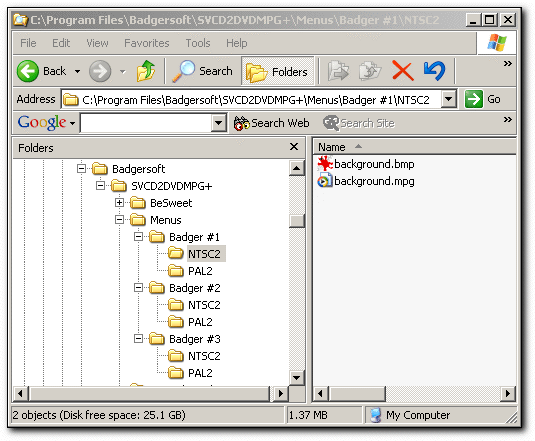Show more Google toolbar buttons chevron
This screenshot has width=535, height=441.
(508, 119)
